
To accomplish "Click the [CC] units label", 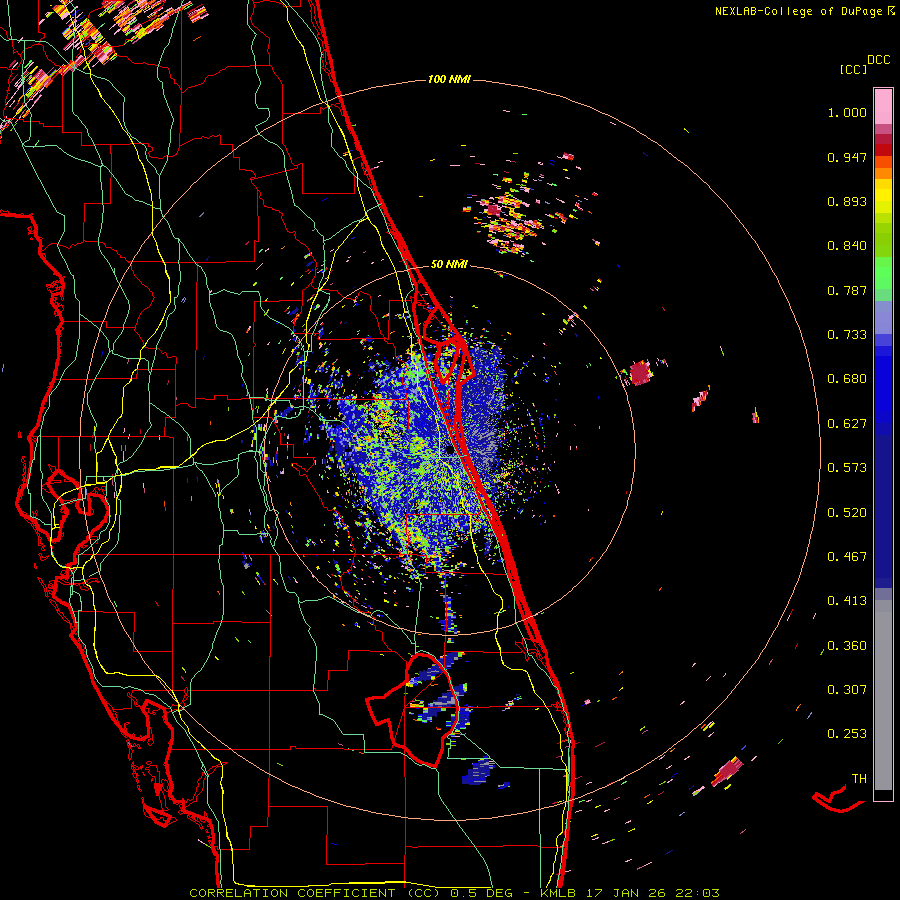I will coord(853,69).
